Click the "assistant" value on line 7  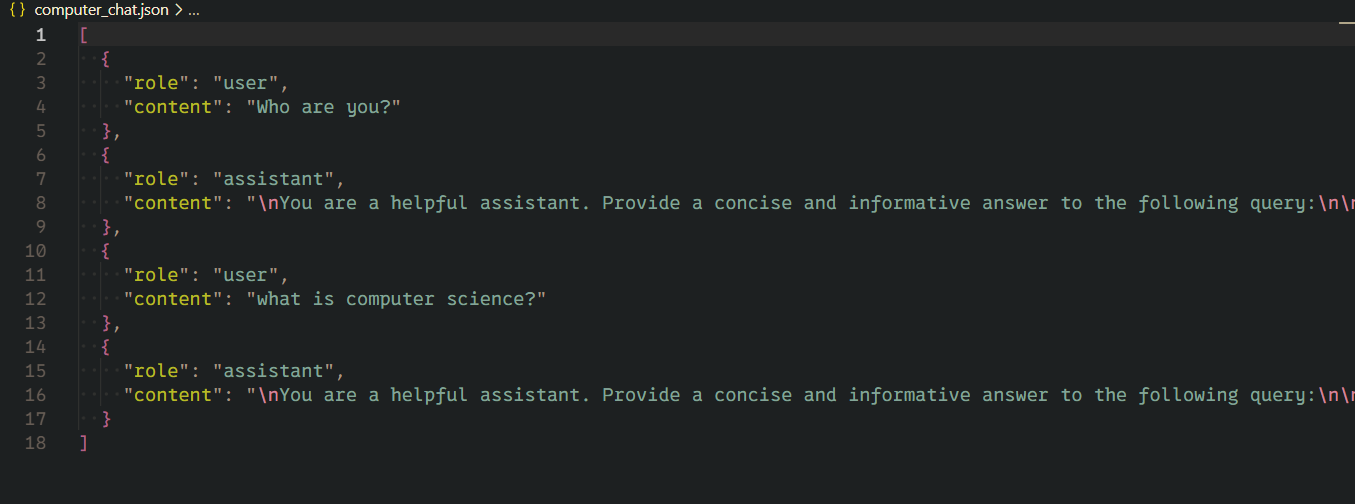pyautogui.click(x=273, y=179)
